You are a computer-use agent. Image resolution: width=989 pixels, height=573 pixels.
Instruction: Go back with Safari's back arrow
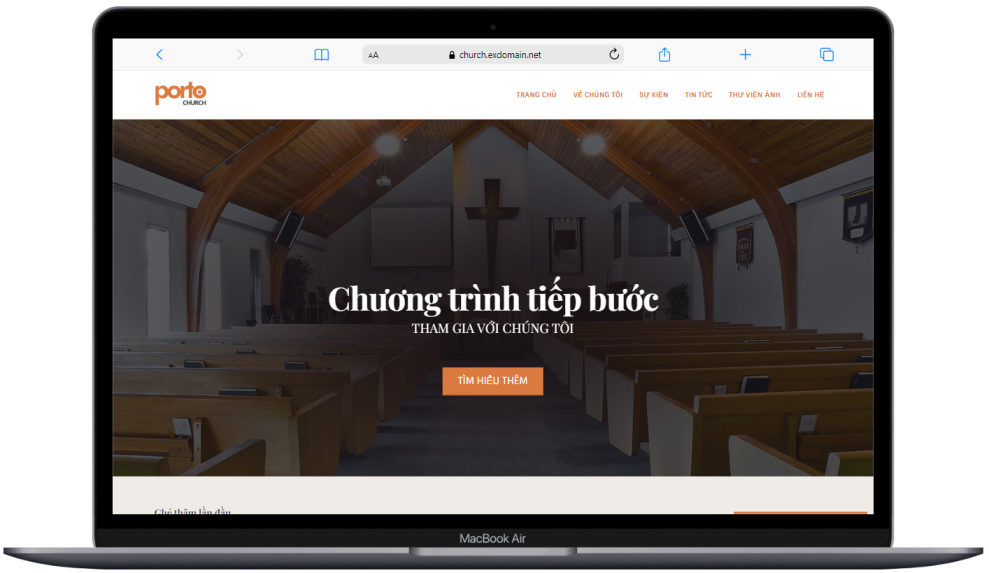160,55
